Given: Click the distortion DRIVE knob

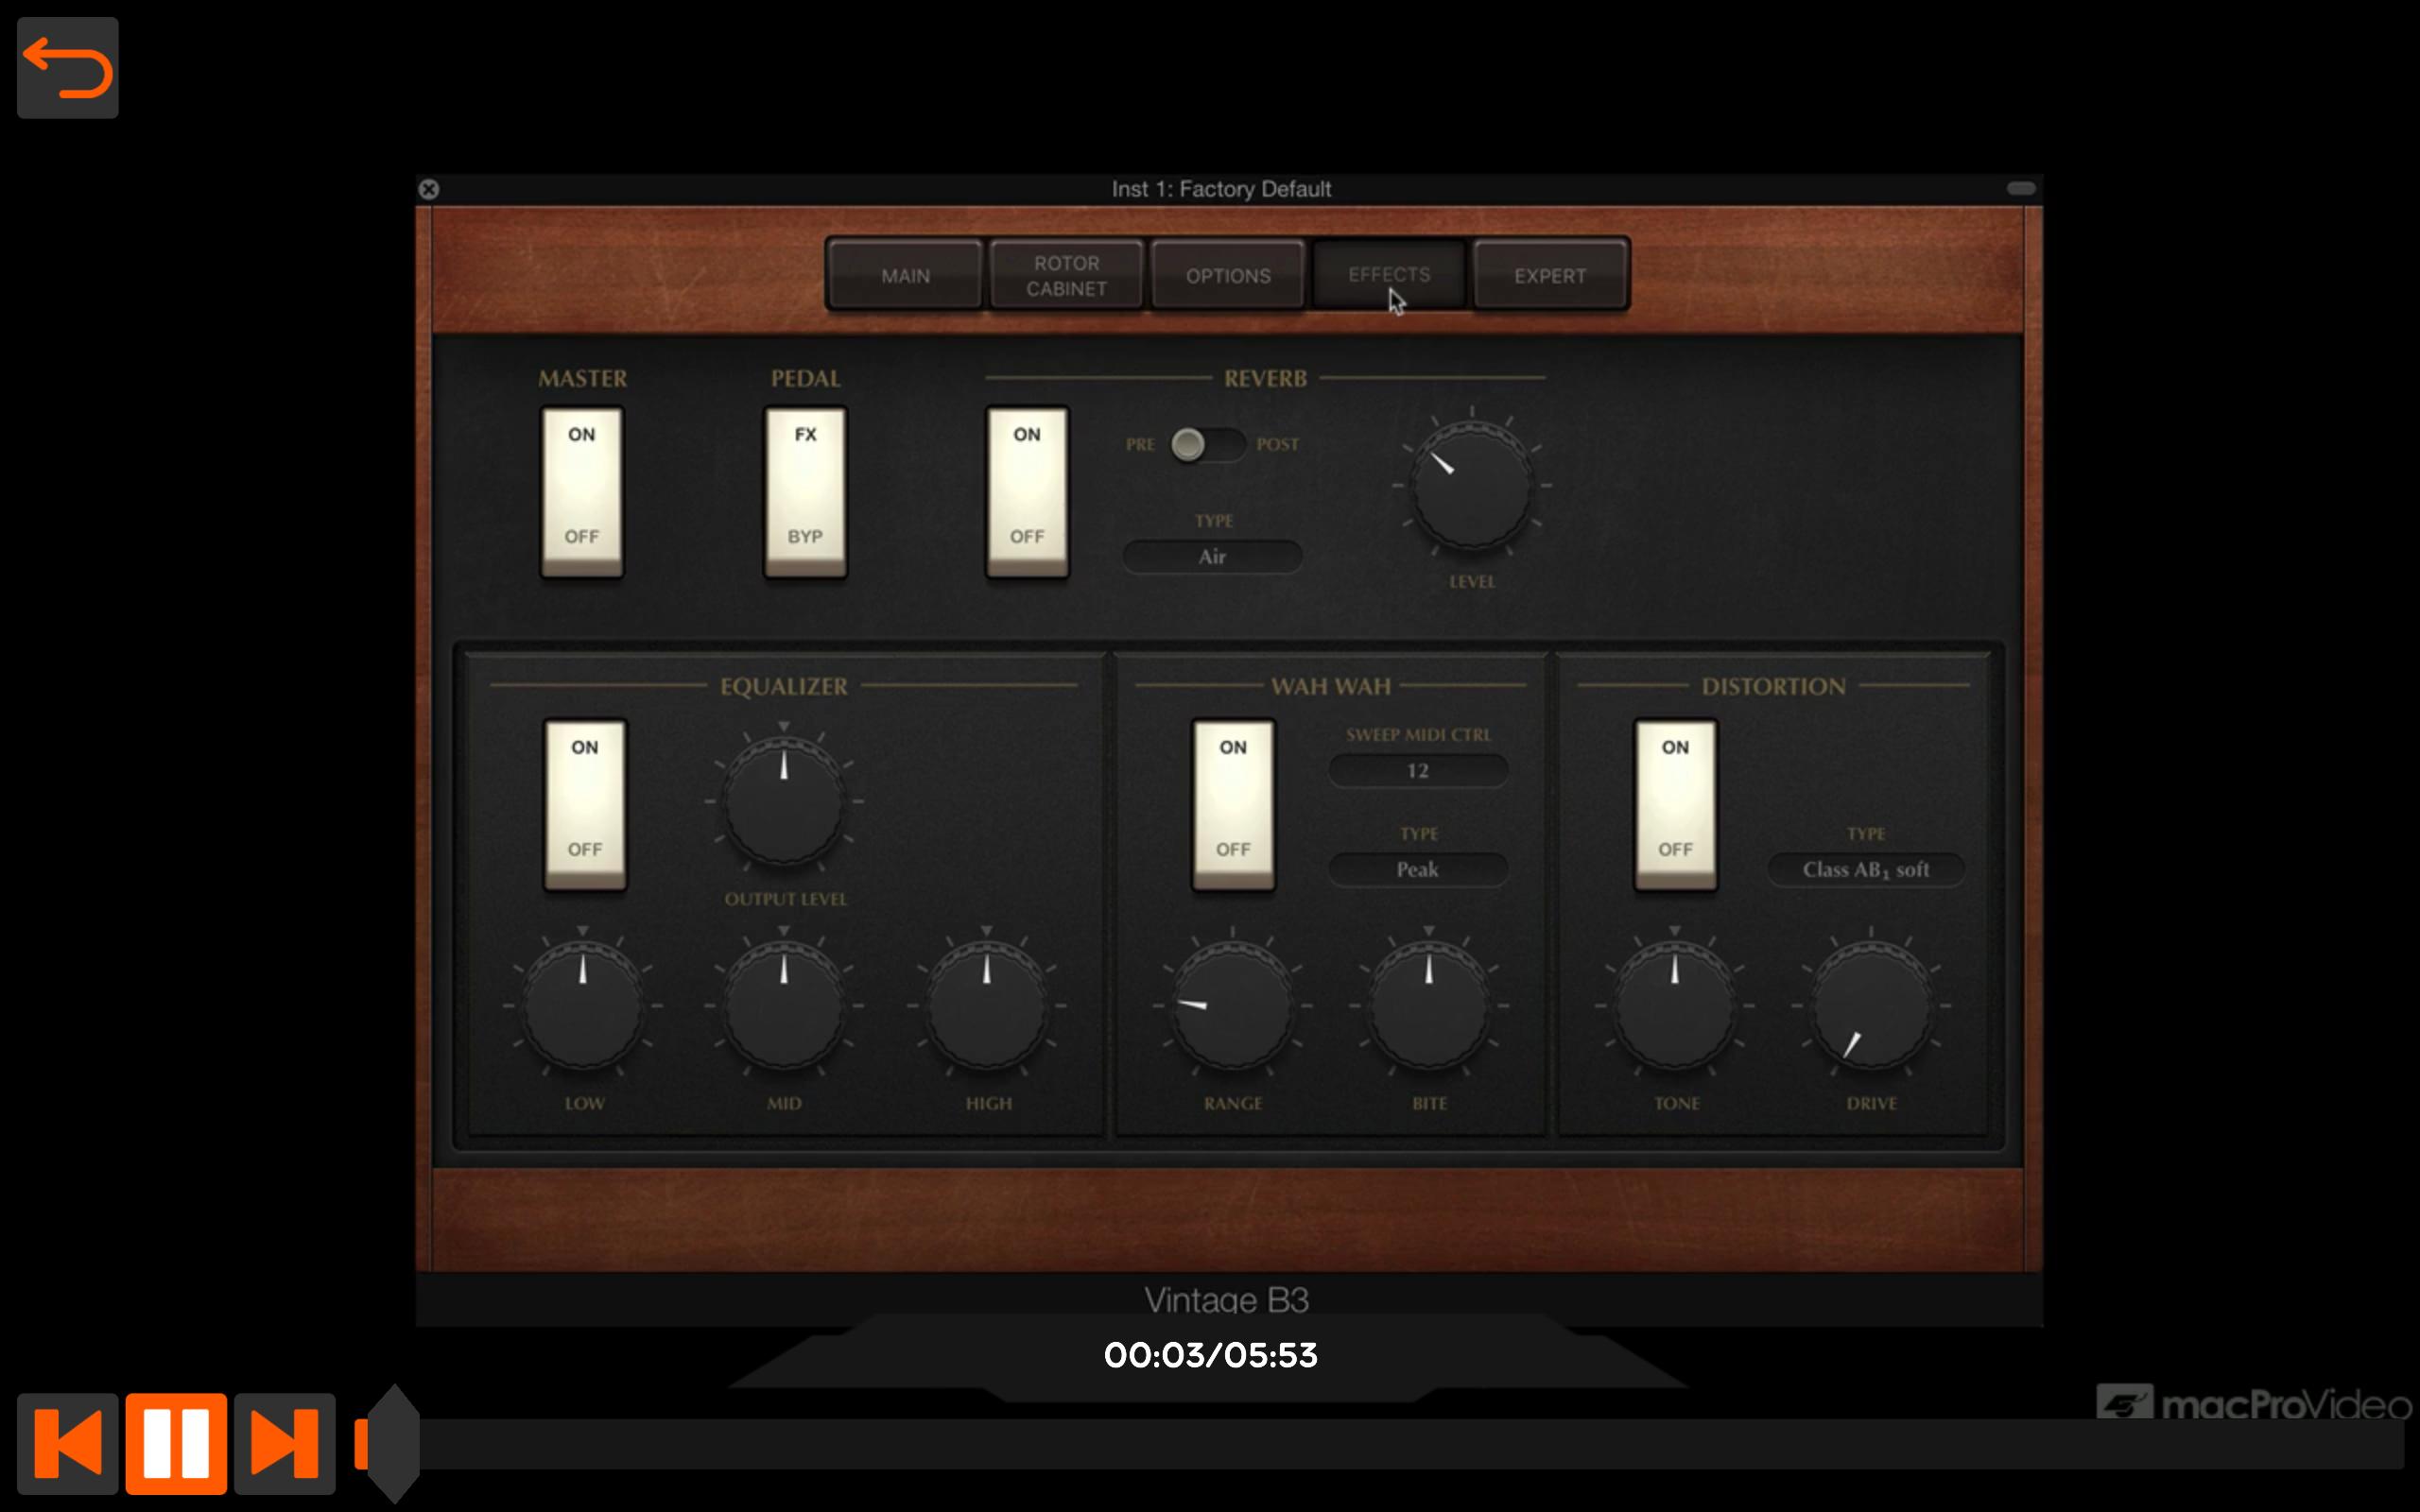Looking at the screenshot, I should [1871, 1006].
